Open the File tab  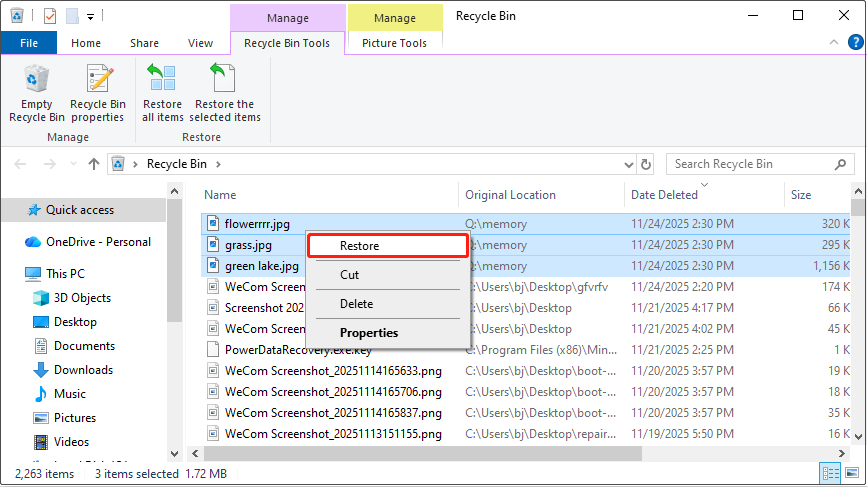(29, 43)
